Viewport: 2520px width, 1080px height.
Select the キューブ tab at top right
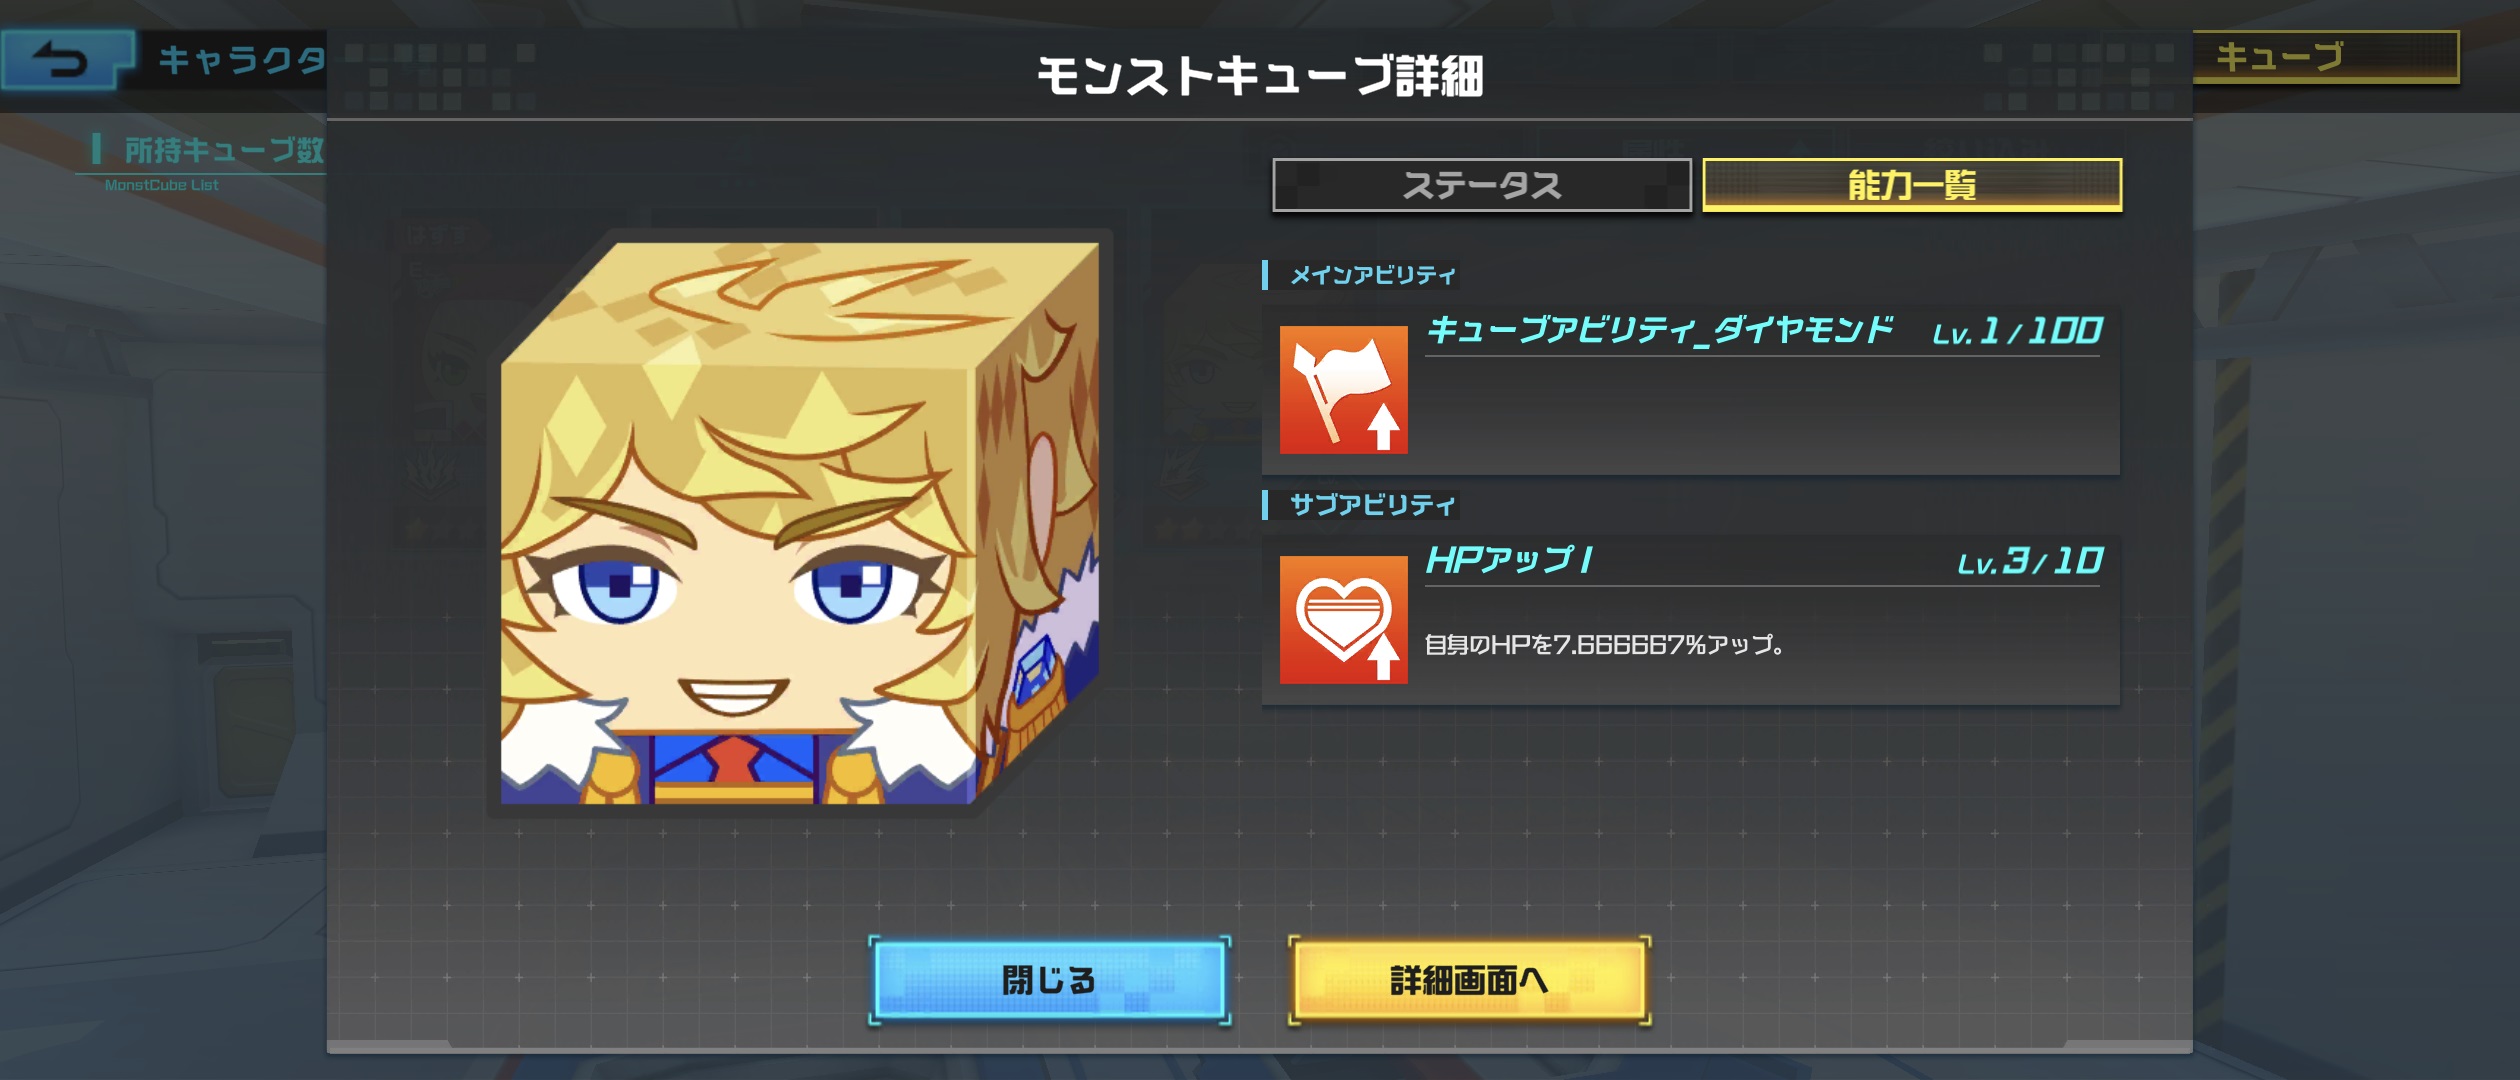pyautogui.click(x=2325, y=57)
